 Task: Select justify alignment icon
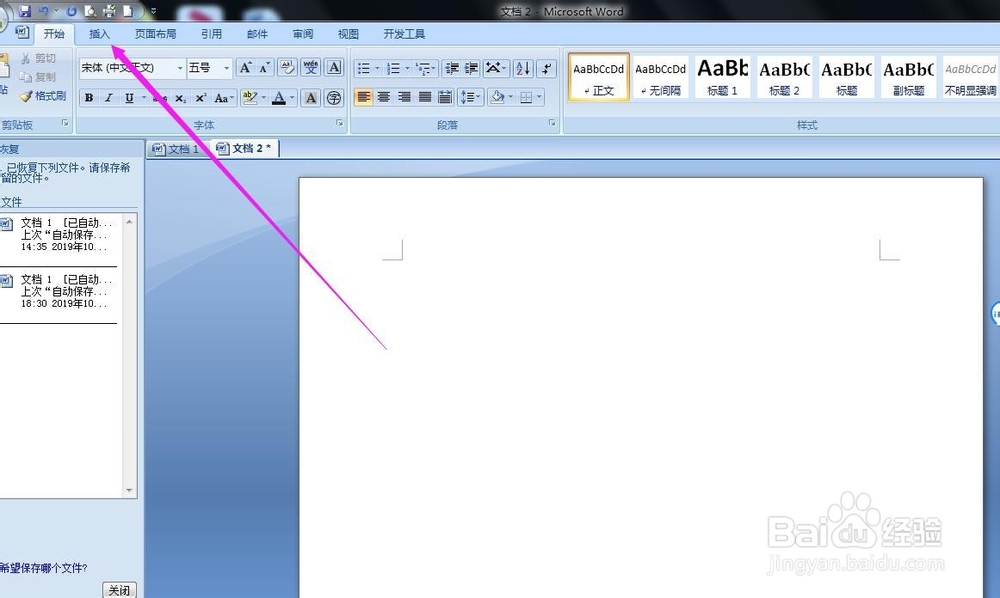point(425,97)
